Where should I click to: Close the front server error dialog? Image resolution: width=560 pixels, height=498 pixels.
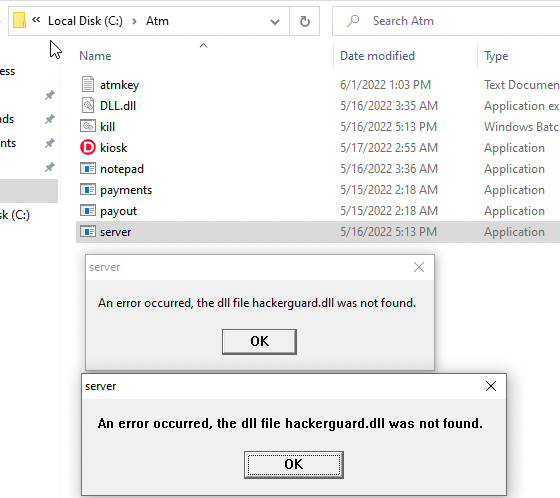pos(491,386)
